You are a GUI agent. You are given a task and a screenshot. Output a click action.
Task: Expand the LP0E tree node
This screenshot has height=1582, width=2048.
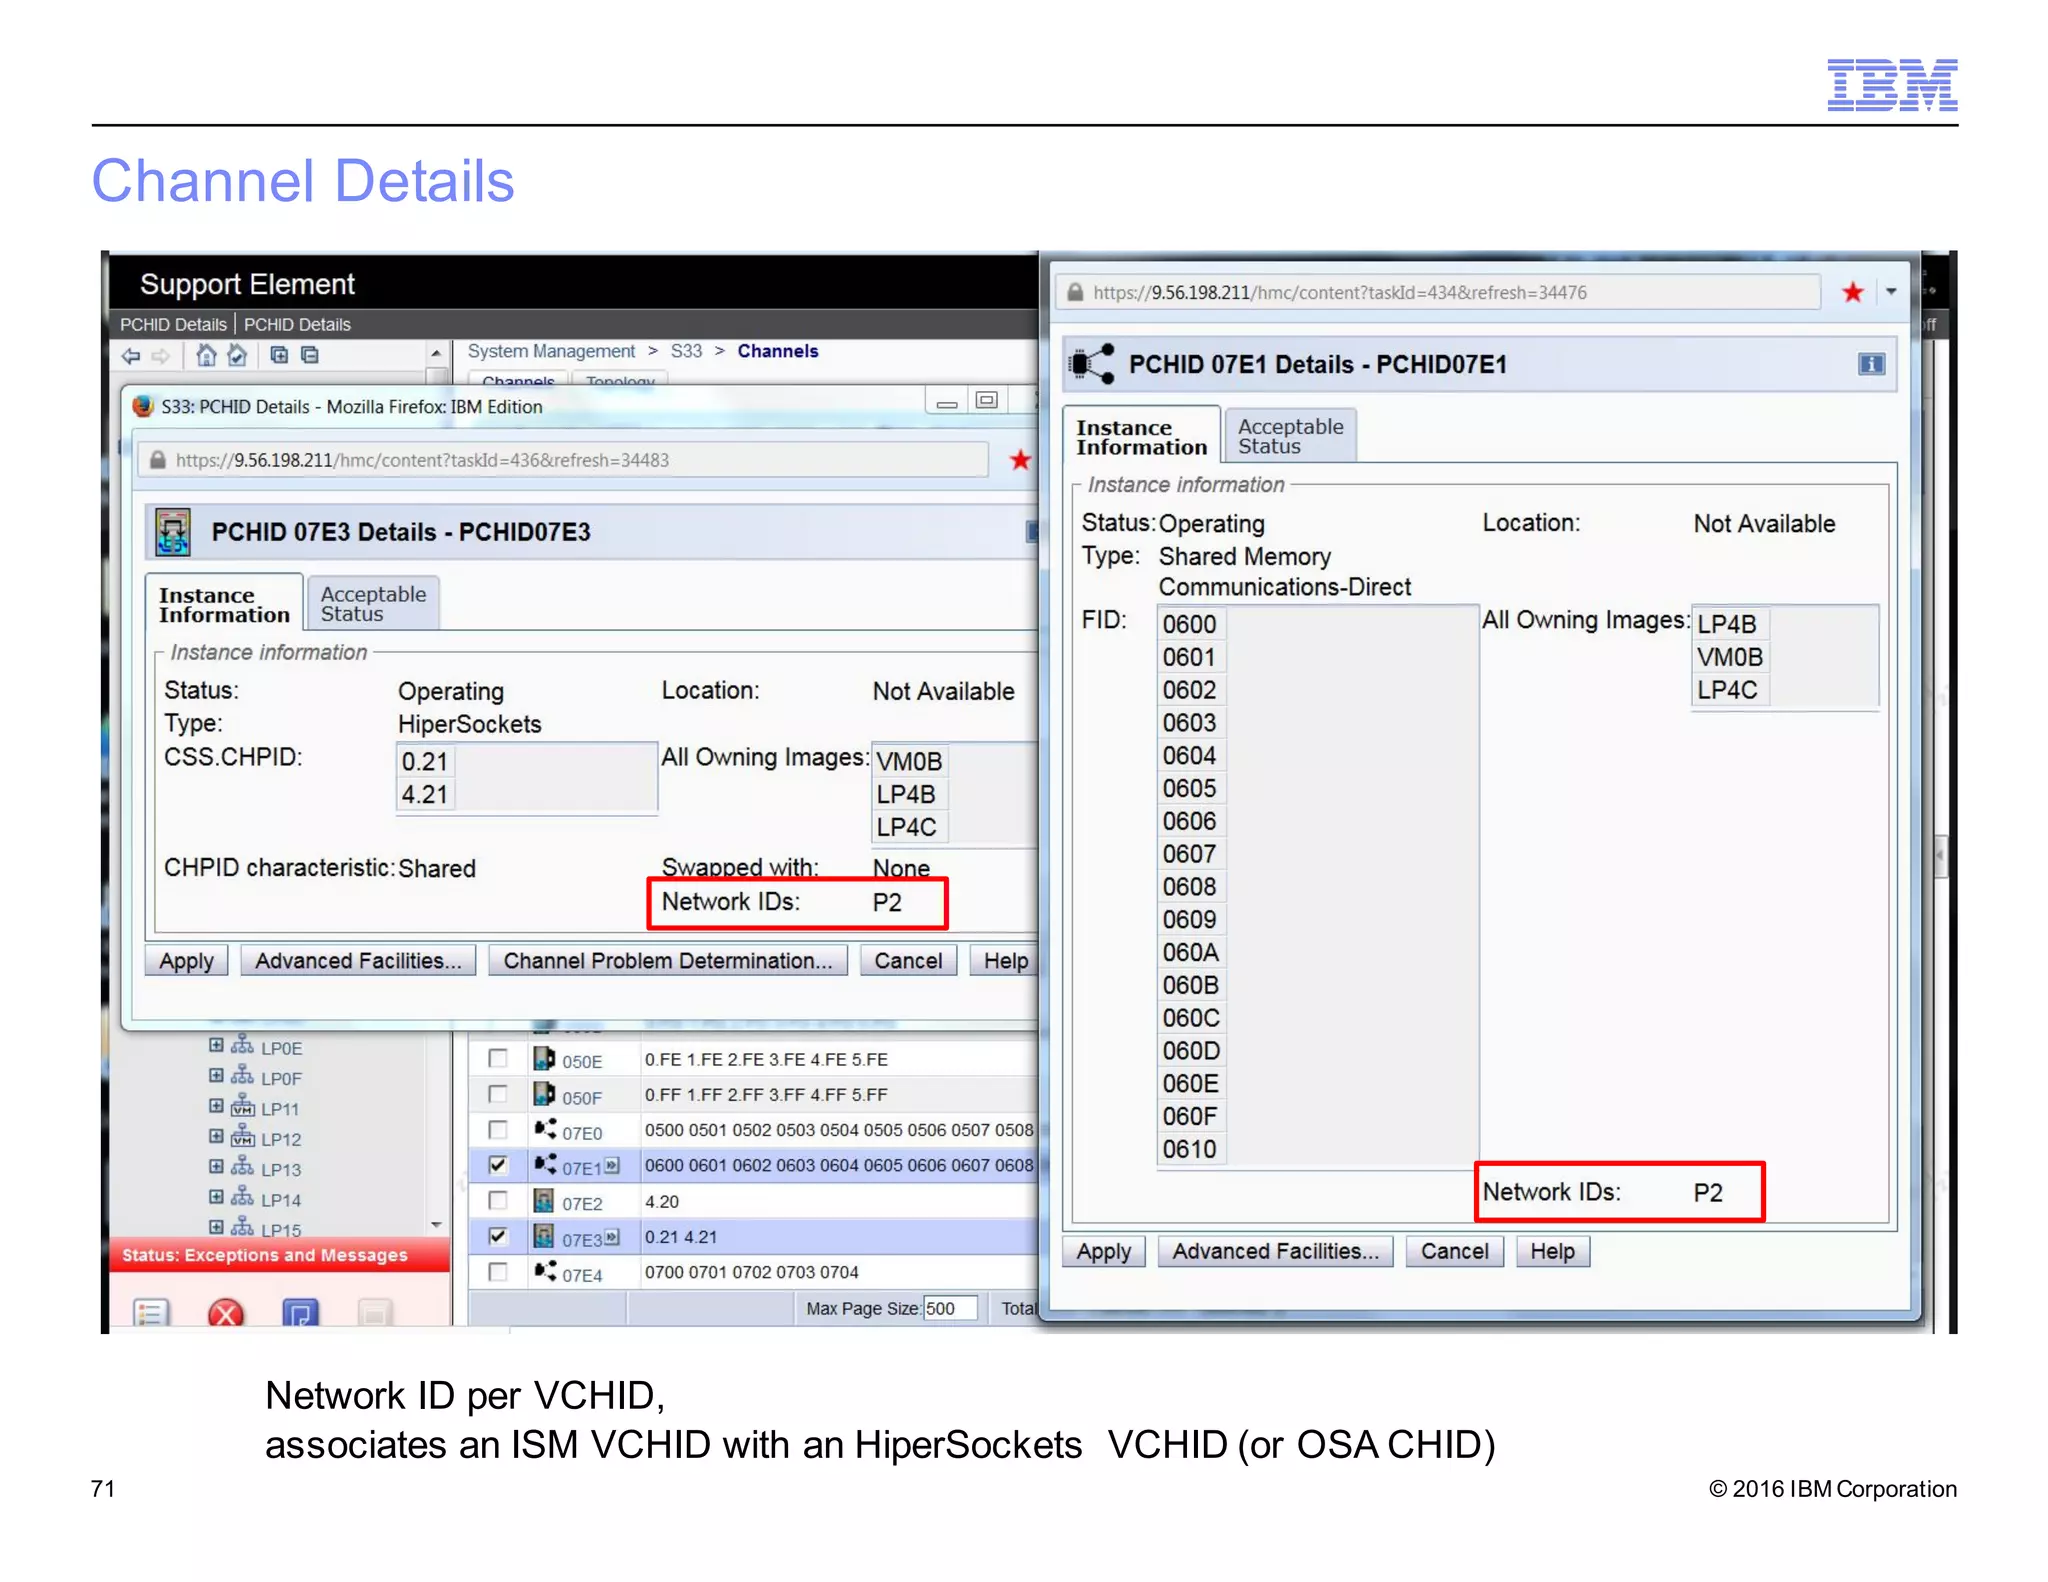[x=216, y=1046]
